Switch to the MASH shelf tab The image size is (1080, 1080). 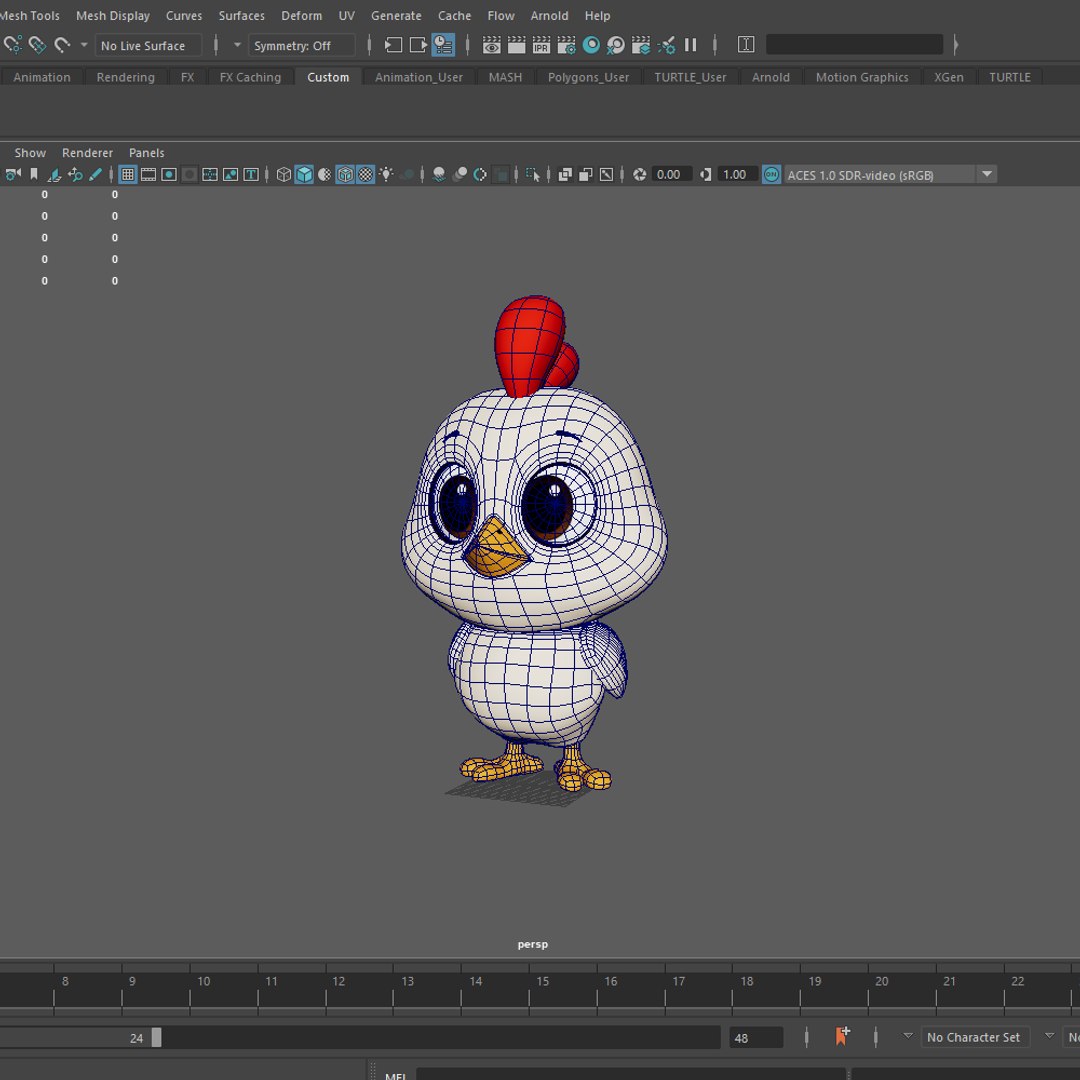pos(505,77)
